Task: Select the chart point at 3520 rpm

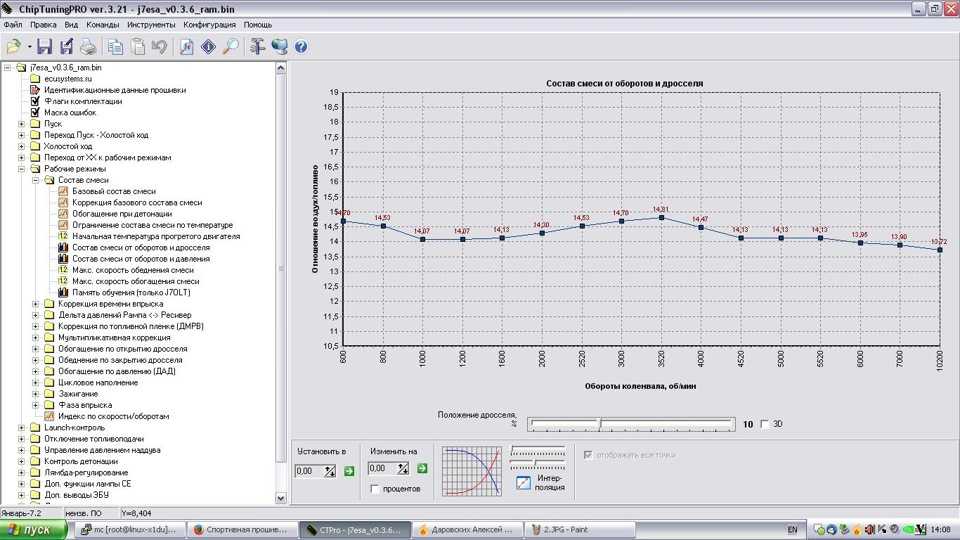Action: pyautogui.click(x=661, y=217)
